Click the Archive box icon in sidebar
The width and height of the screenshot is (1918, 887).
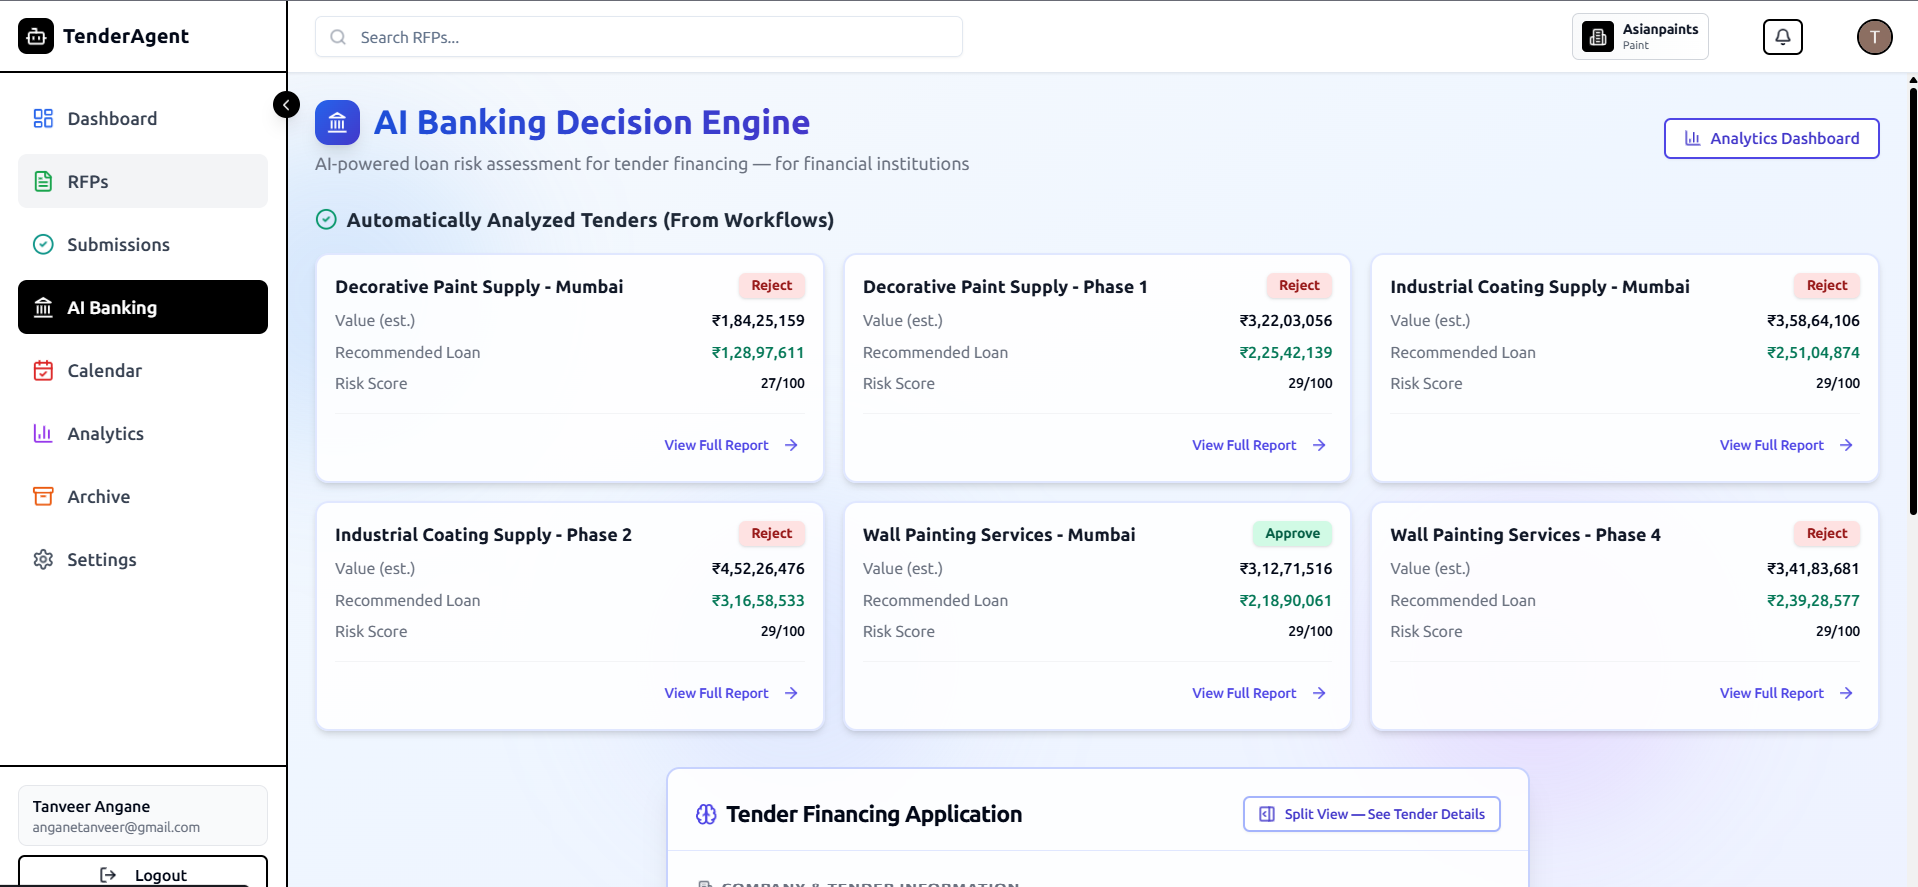pyautogui.click(x=43, y=496)
